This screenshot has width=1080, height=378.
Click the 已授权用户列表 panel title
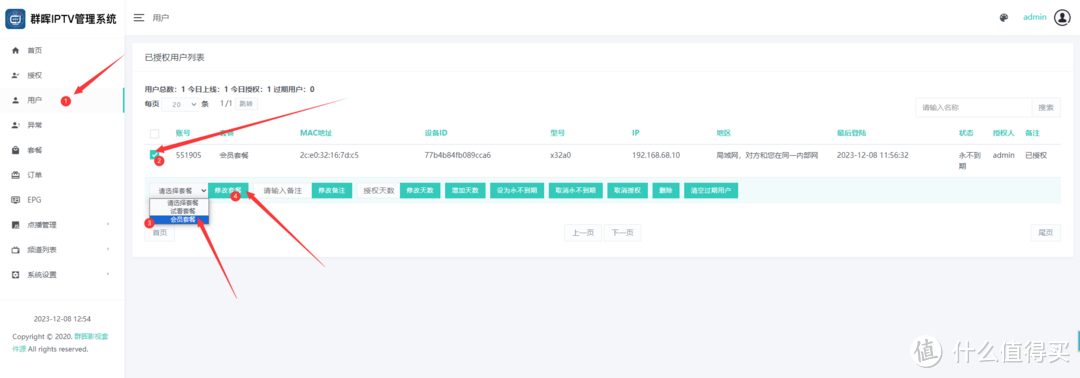point(174,57)
